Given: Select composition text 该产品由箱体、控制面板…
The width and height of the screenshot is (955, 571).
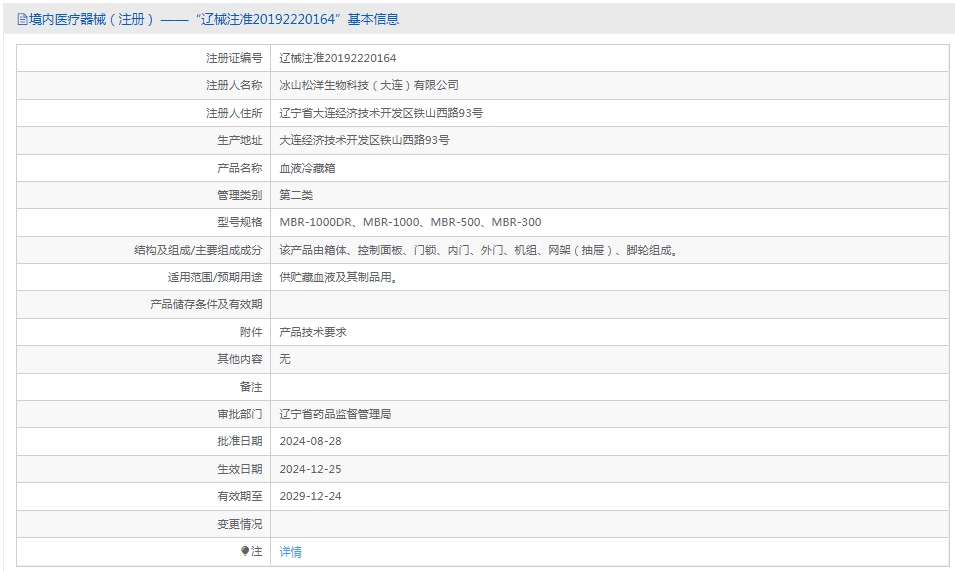Looking at the screenshot, I should 480,250.
